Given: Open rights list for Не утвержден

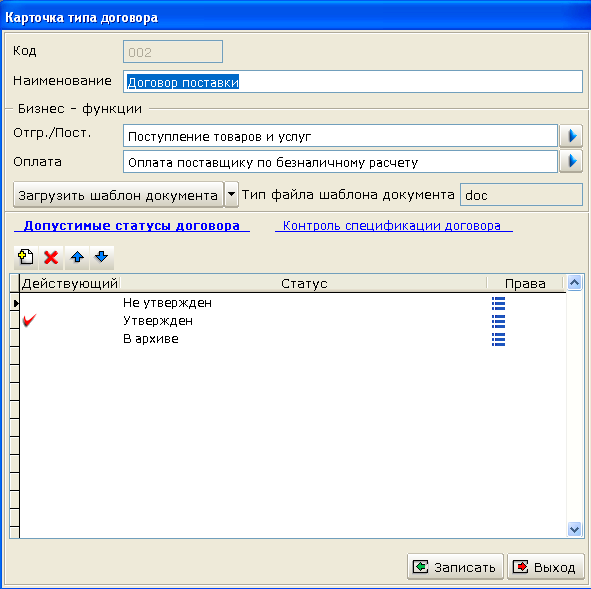Looking at the screenshot, I should pos(498,303).
